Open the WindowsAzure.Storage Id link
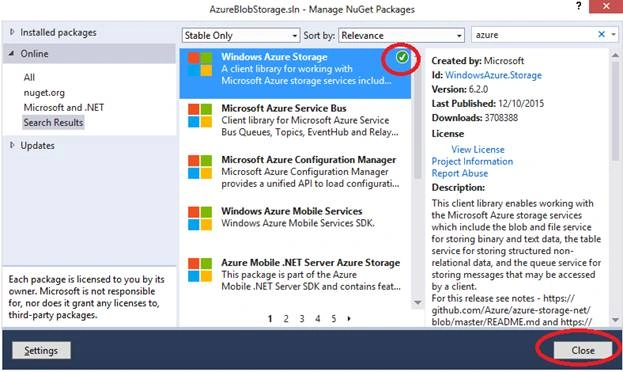This screenshot has height=372, width=623. 493,75
